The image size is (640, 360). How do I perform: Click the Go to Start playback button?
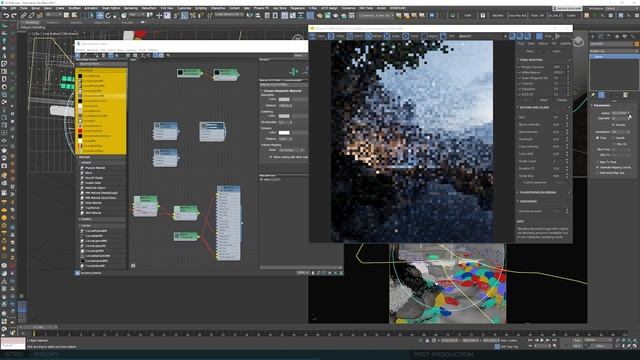[530, 340]
